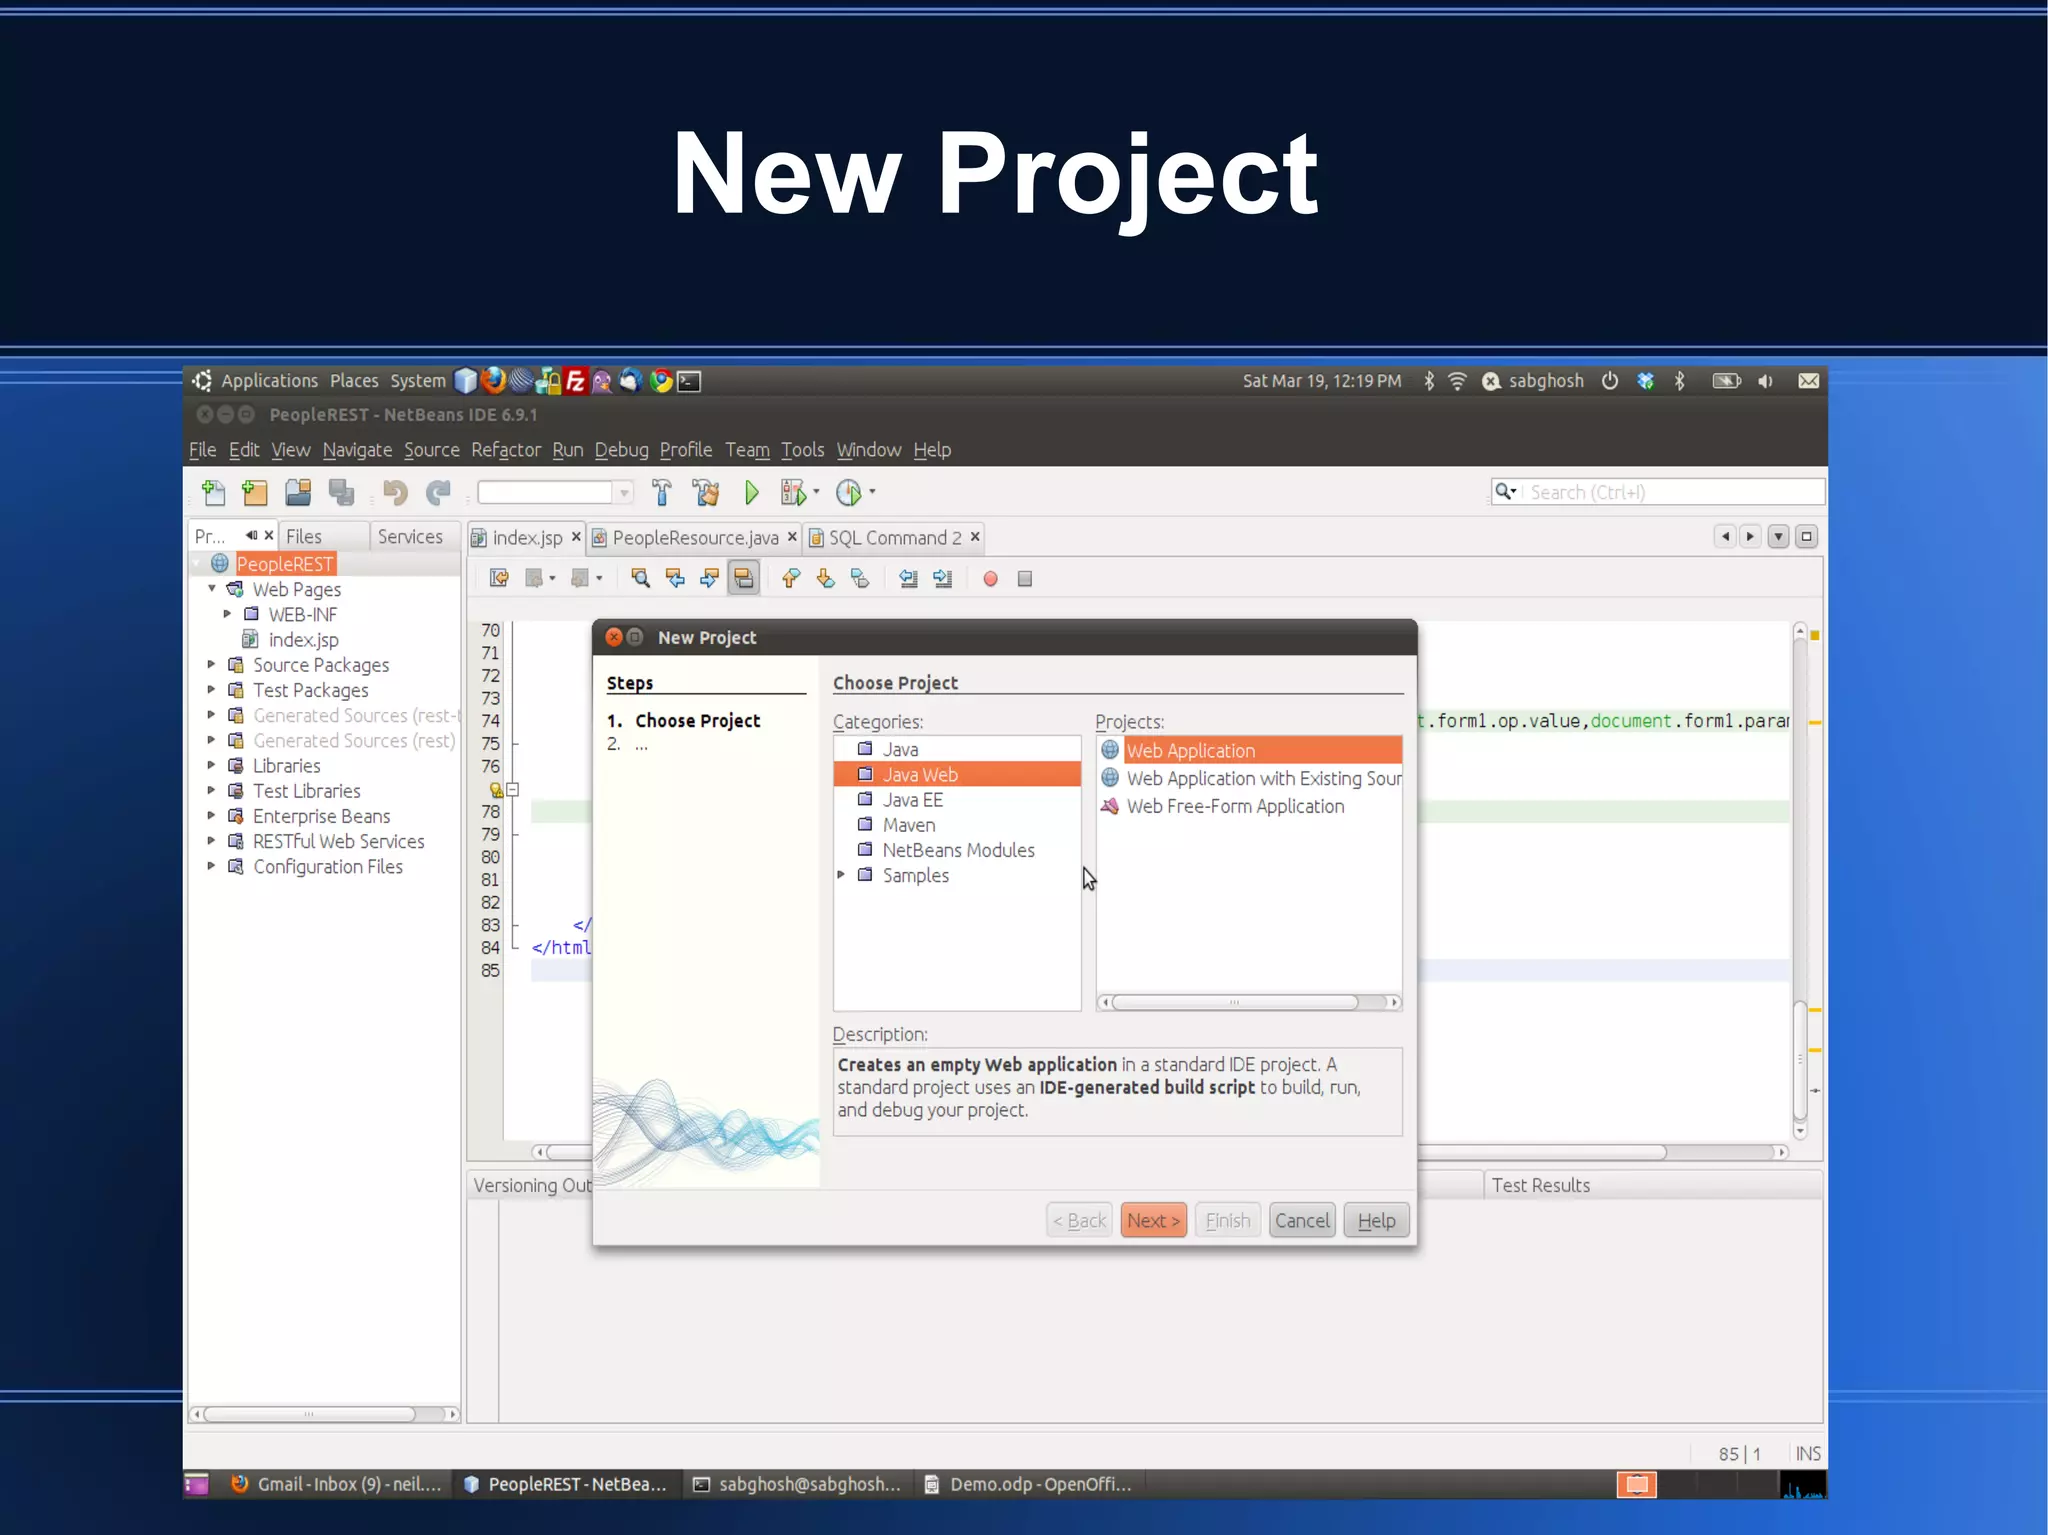Collapse the Web Pages tree node
Screen dimensions: 2048x1535
point(212,589)
